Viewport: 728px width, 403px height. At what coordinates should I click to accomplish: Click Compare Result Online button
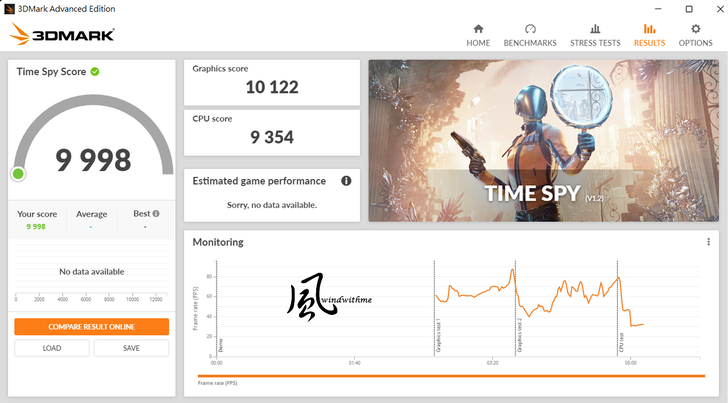coord(91,326)
